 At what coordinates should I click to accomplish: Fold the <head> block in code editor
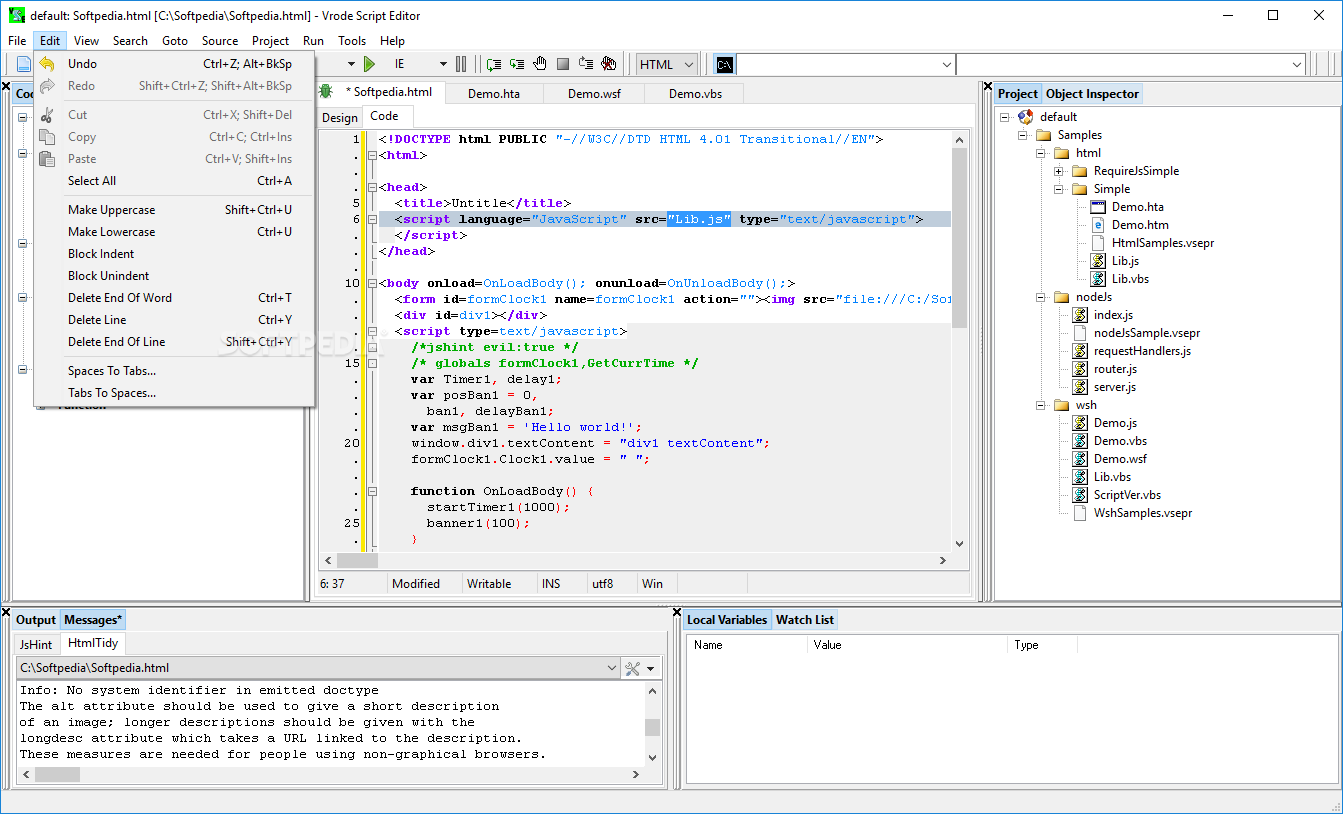pos(372,187)
